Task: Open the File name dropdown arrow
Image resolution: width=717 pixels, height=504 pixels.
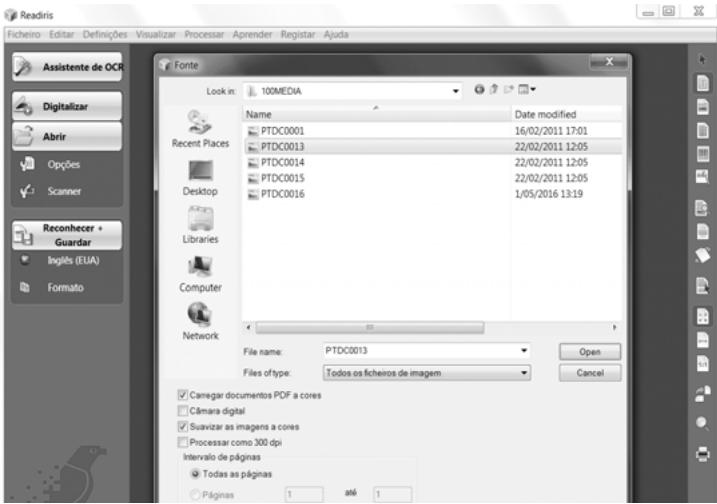Action: [x=524, y=351]
